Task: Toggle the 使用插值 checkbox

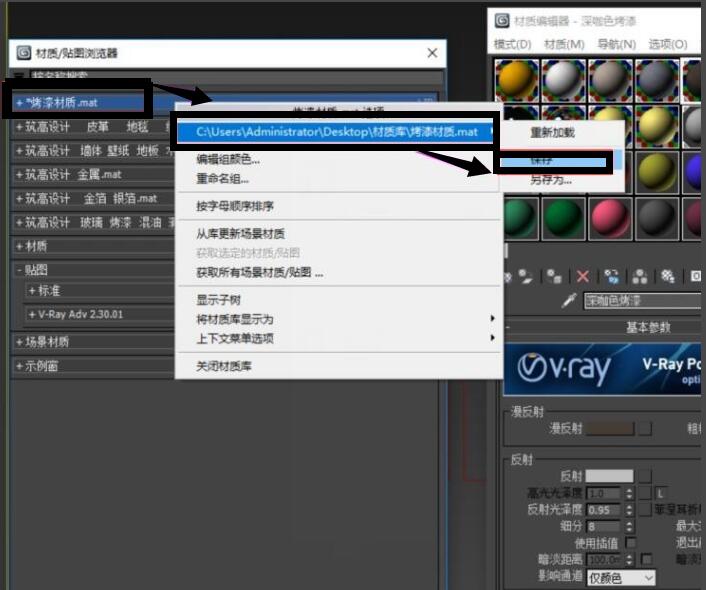Action: pyautogui.click(x=631, y=542)
